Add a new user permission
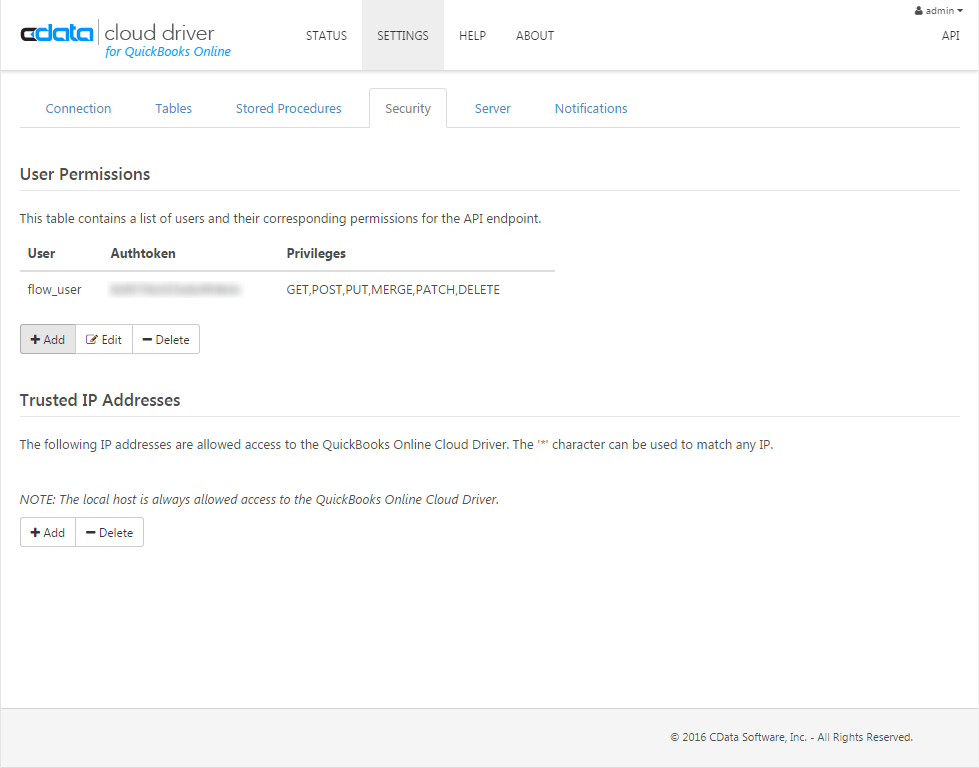This screenshot has width=979, height=768. (x=48, y=339)
